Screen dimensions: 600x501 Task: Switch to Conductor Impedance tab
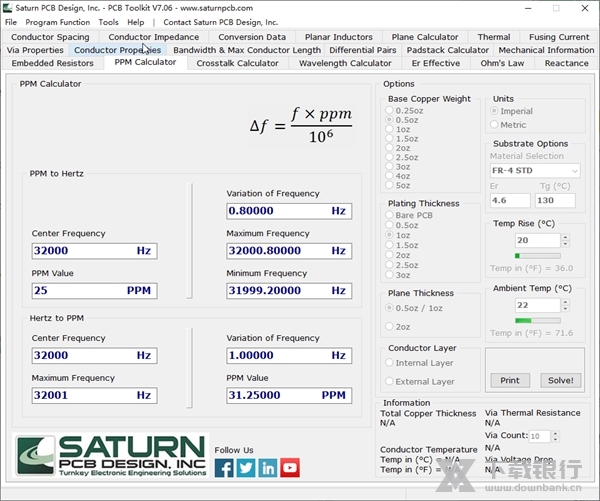point(153,37)
